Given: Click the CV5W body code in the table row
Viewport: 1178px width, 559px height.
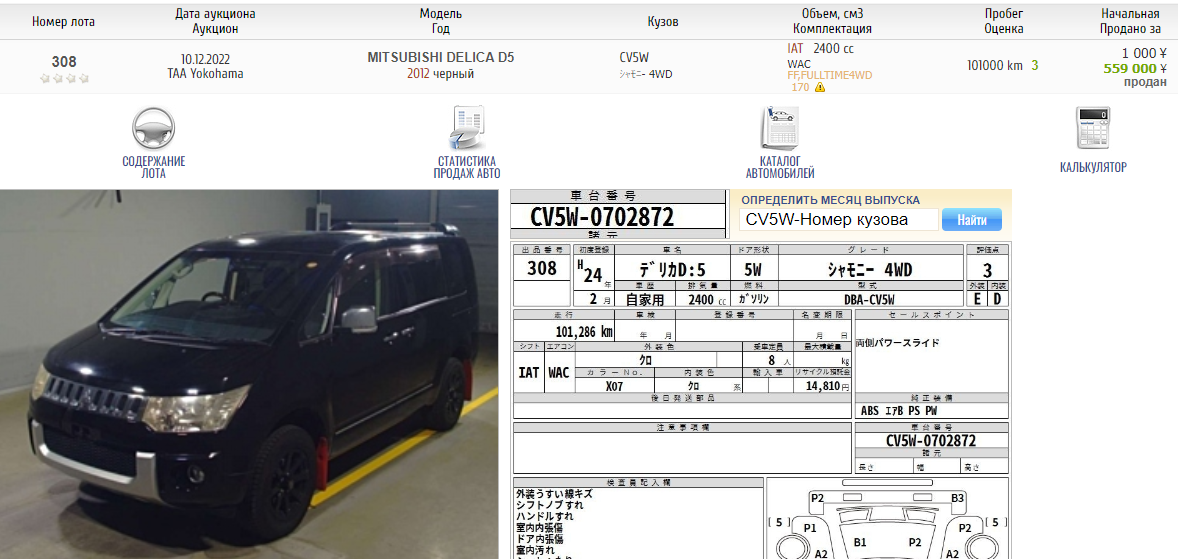Looking at the screenshot, I should coord(634,57).
